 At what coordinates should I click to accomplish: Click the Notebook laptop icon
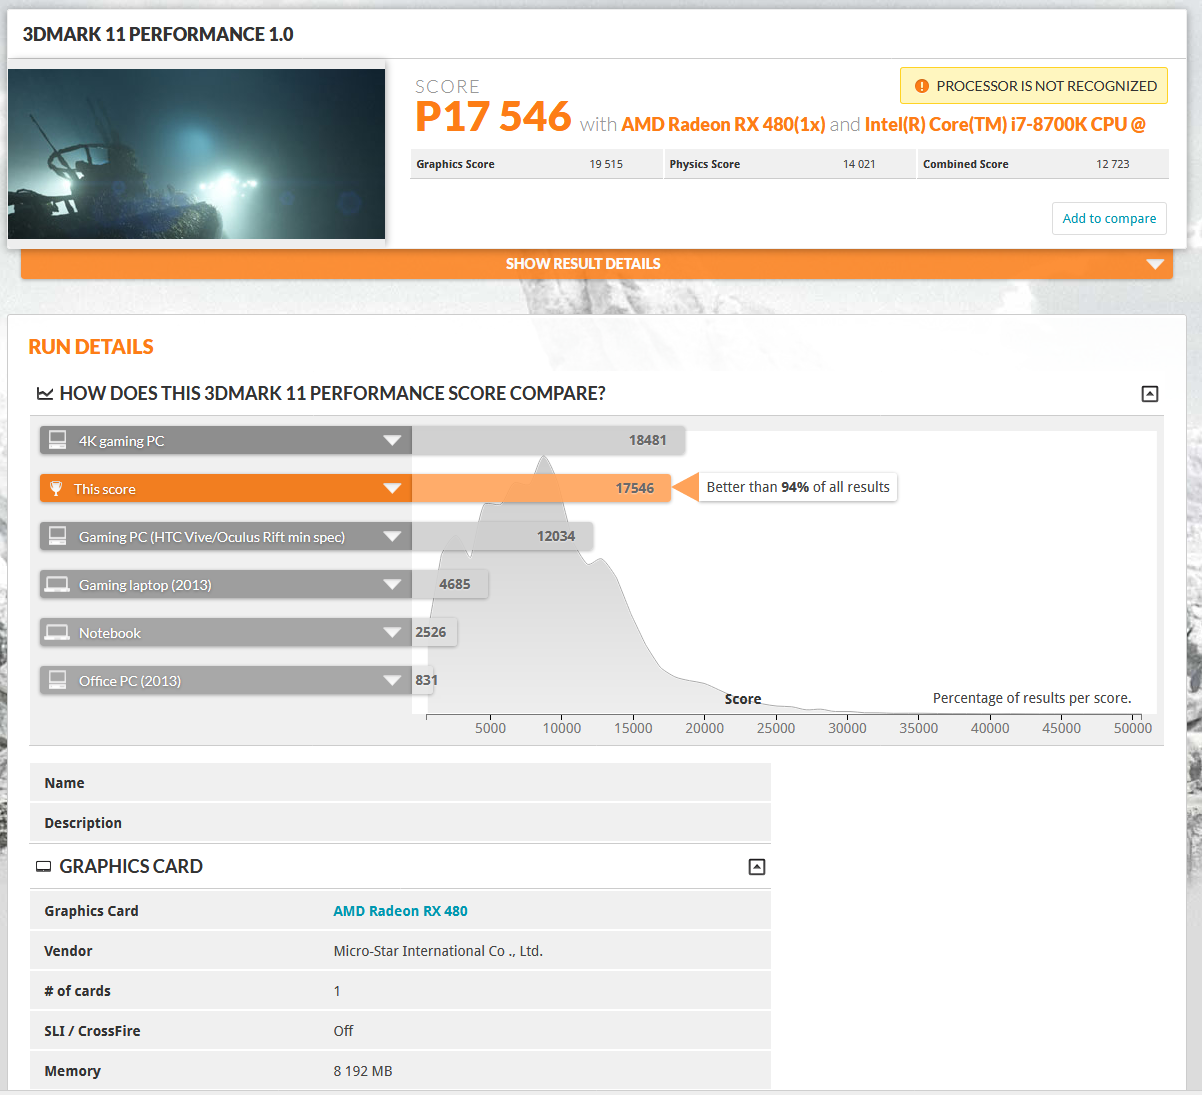click(x=58, y=633)
